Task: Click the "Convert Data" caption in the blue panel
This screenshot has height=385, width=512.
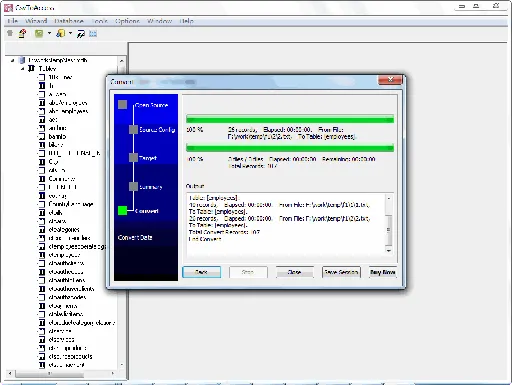Action: click(135, 237)
